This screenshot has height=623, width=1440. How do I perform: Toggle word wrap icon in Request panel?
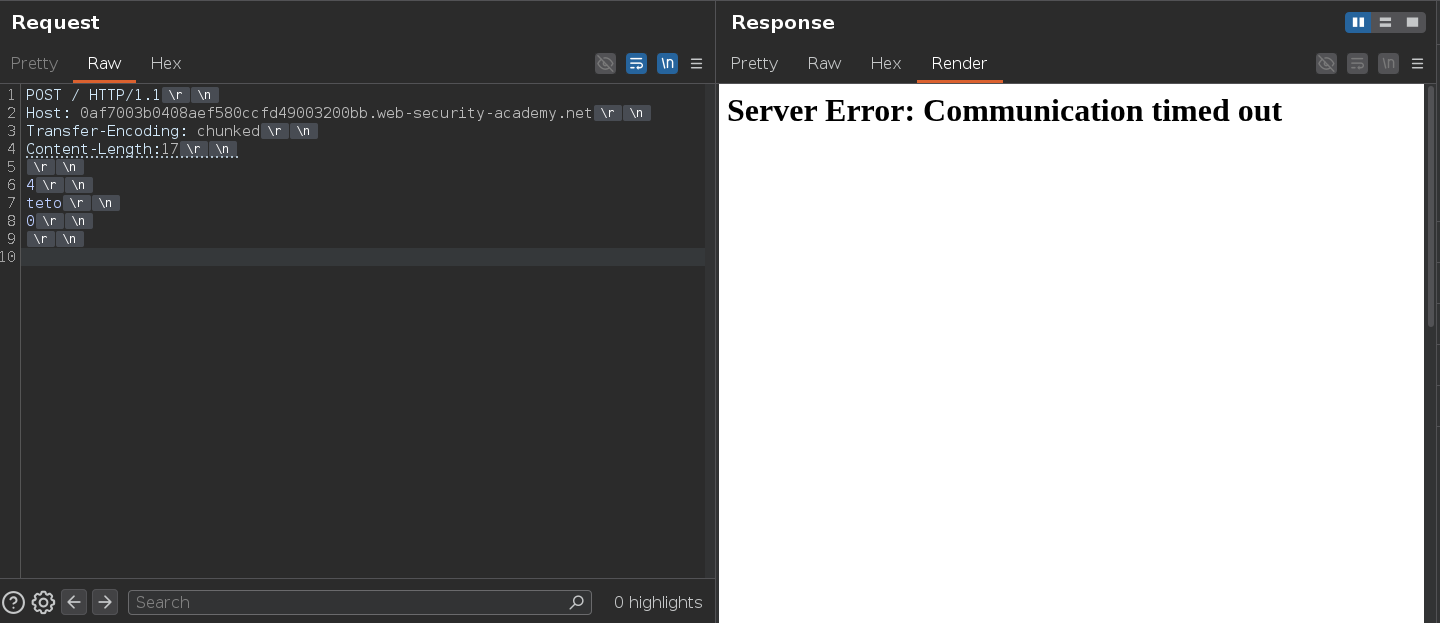(x=636, y=63)
